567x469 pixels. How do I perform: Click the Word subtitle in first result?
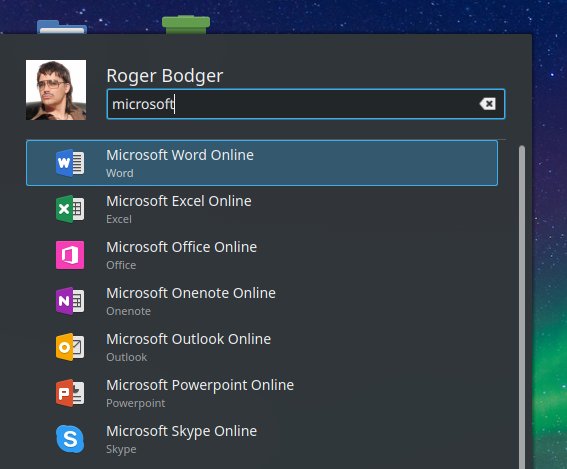[120, 173]
